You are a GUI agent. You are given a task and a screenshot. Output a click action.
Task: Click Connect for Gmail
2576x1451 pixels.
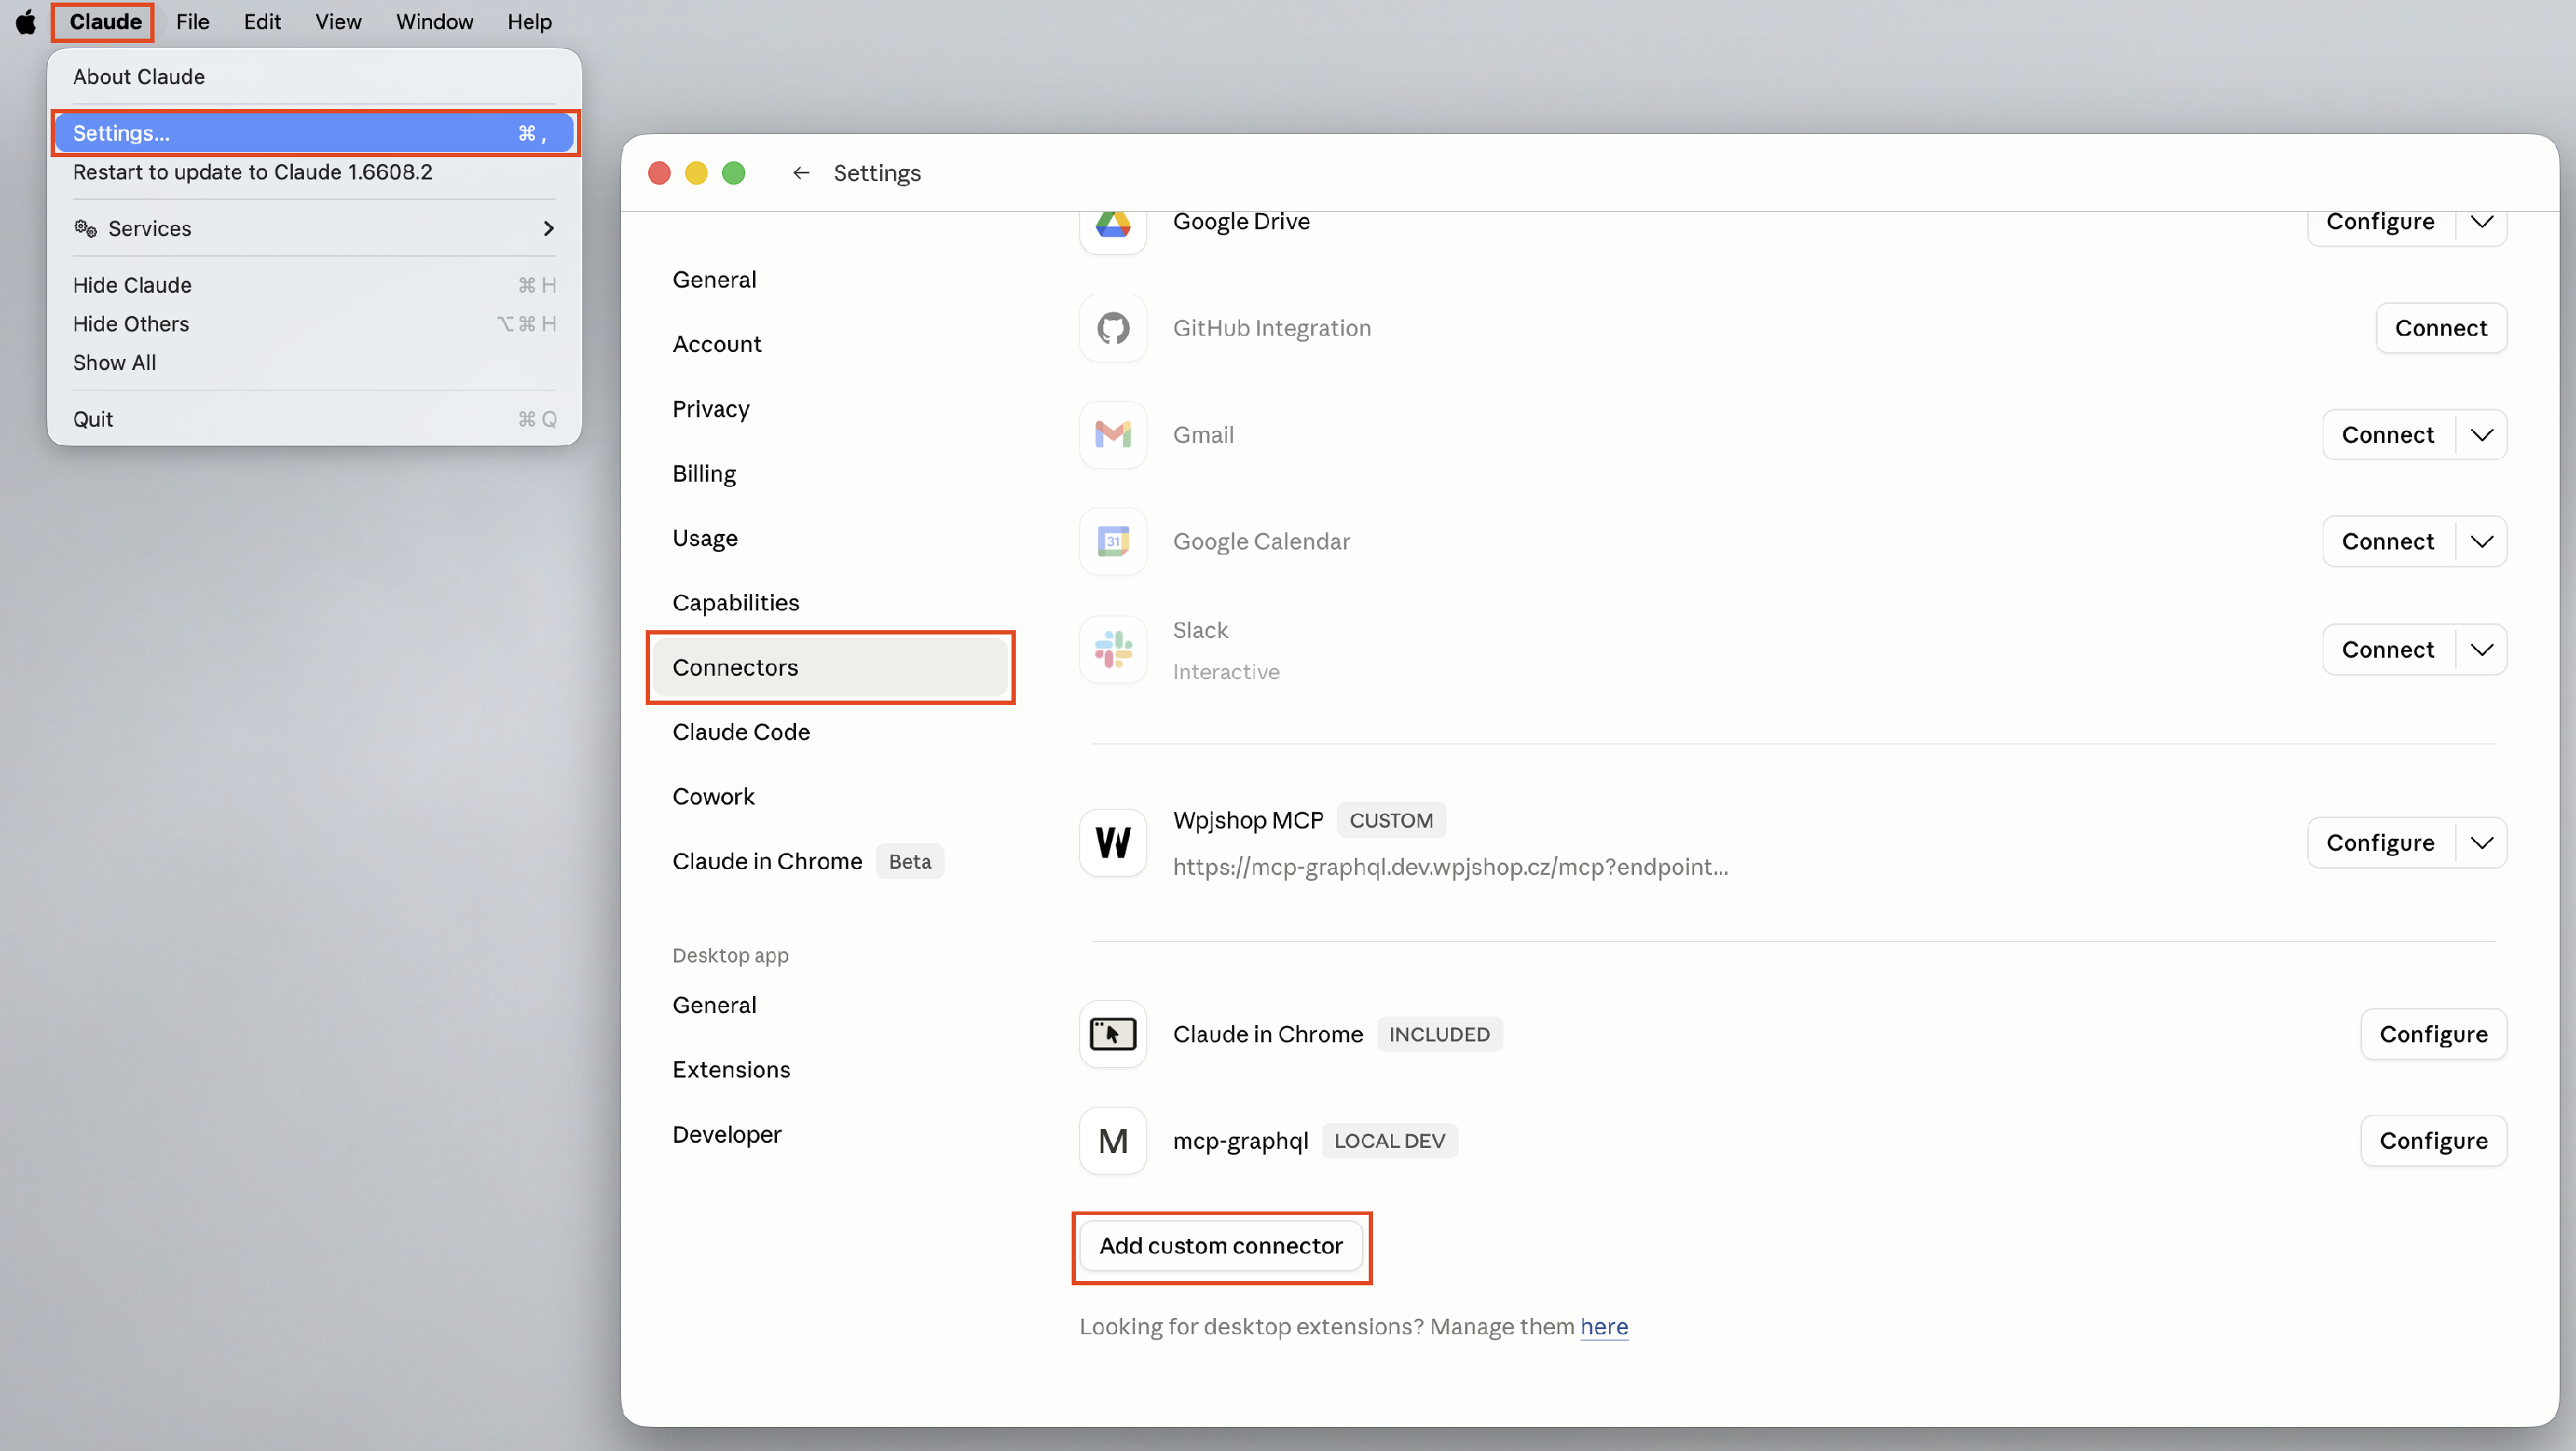click(2388, 435)
